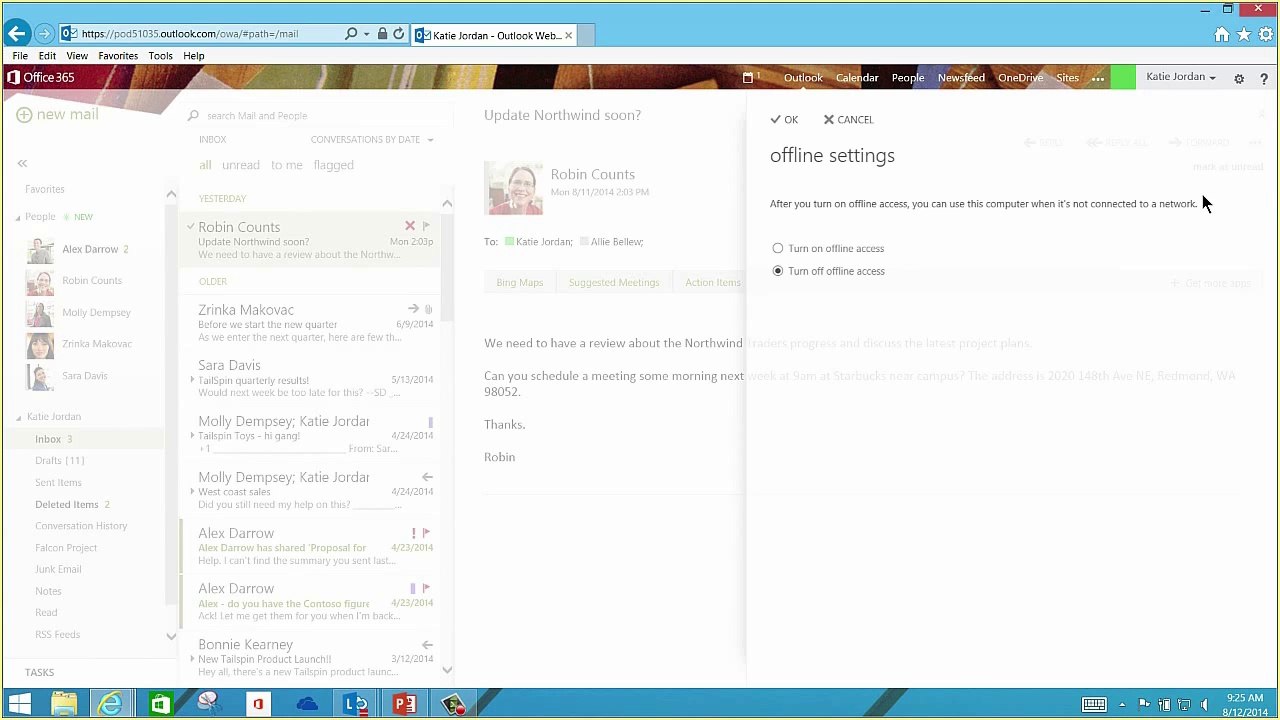
Task: Open Zrinka Makovac message in list
Action: pyautogui.click(x=315, y=323)
